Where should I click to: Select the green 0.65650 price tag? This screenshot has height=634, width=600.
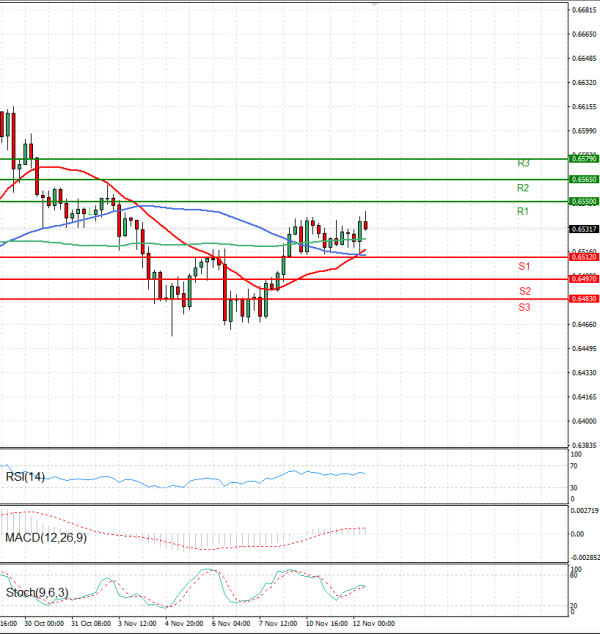click(x=583, y=179)
